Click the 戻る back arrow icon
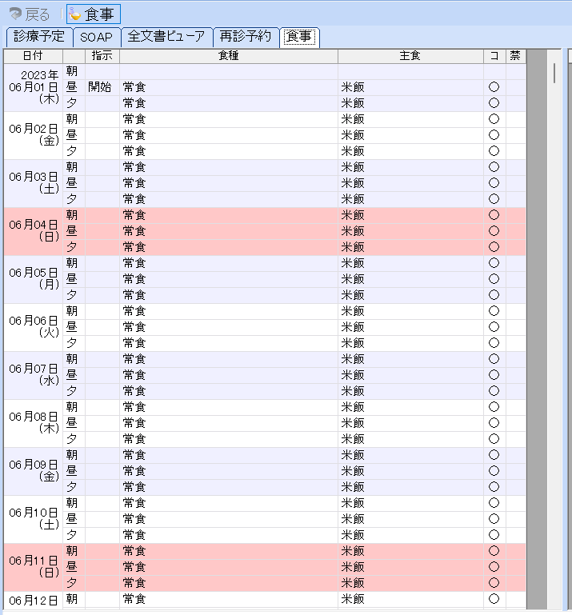572x615 pixels. pos(16,15)
